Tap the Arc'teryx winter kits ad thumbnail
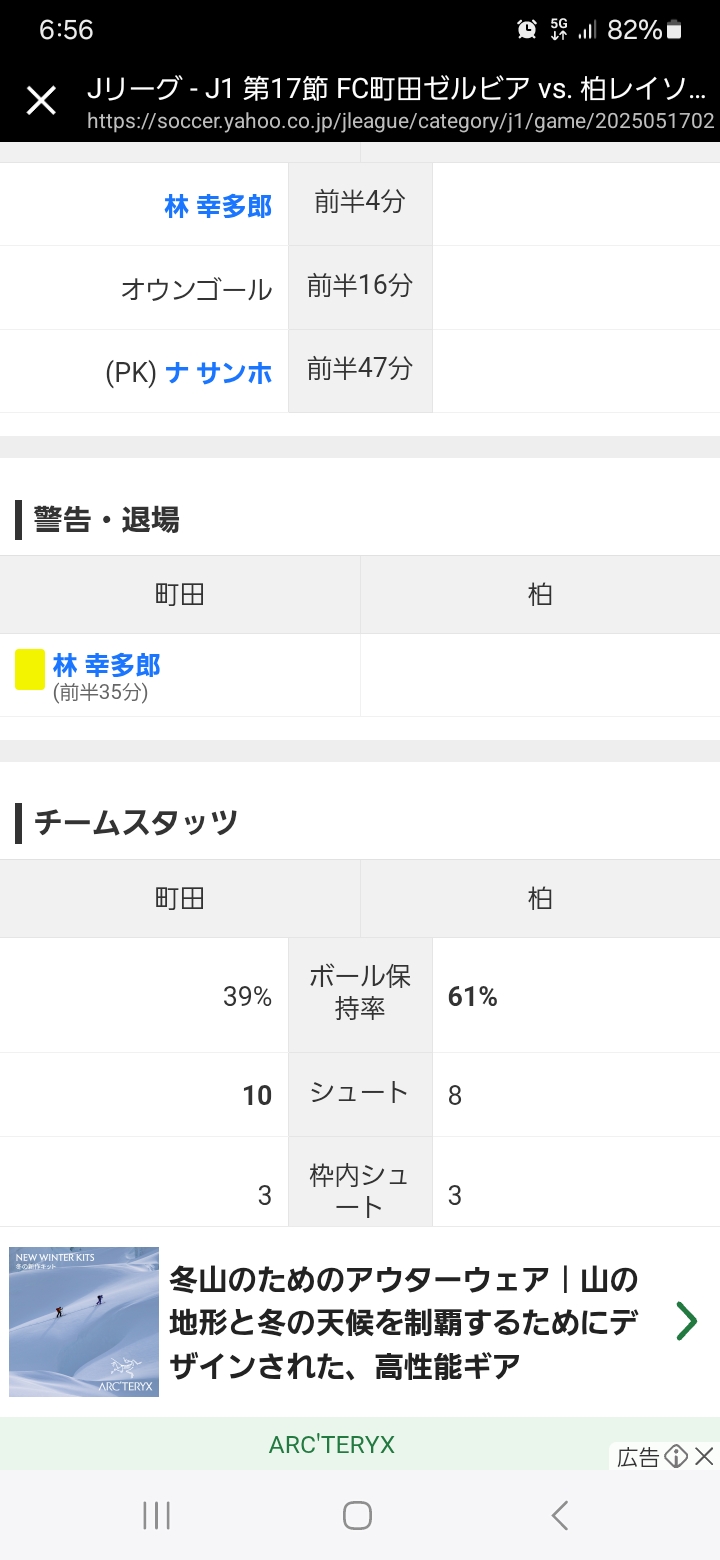This screenshot has height=1560, width=720. coord(84,1321)
